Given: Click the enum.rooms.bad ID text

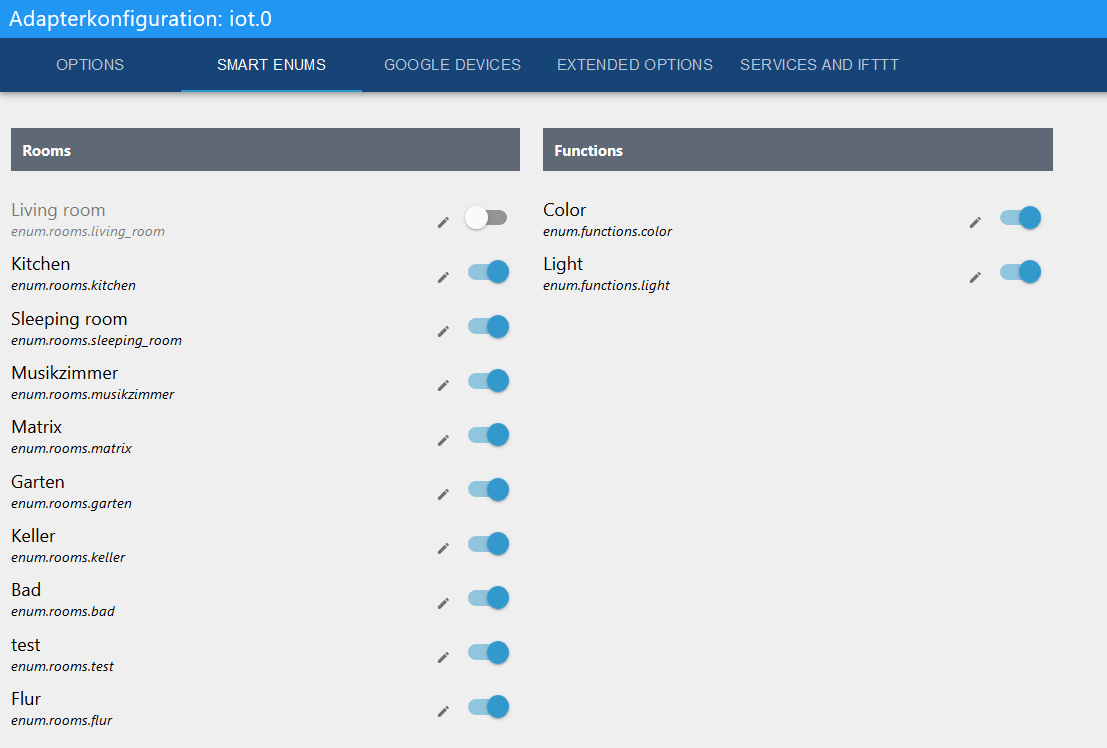Looking at the screenshot, I should coord(63,612).
